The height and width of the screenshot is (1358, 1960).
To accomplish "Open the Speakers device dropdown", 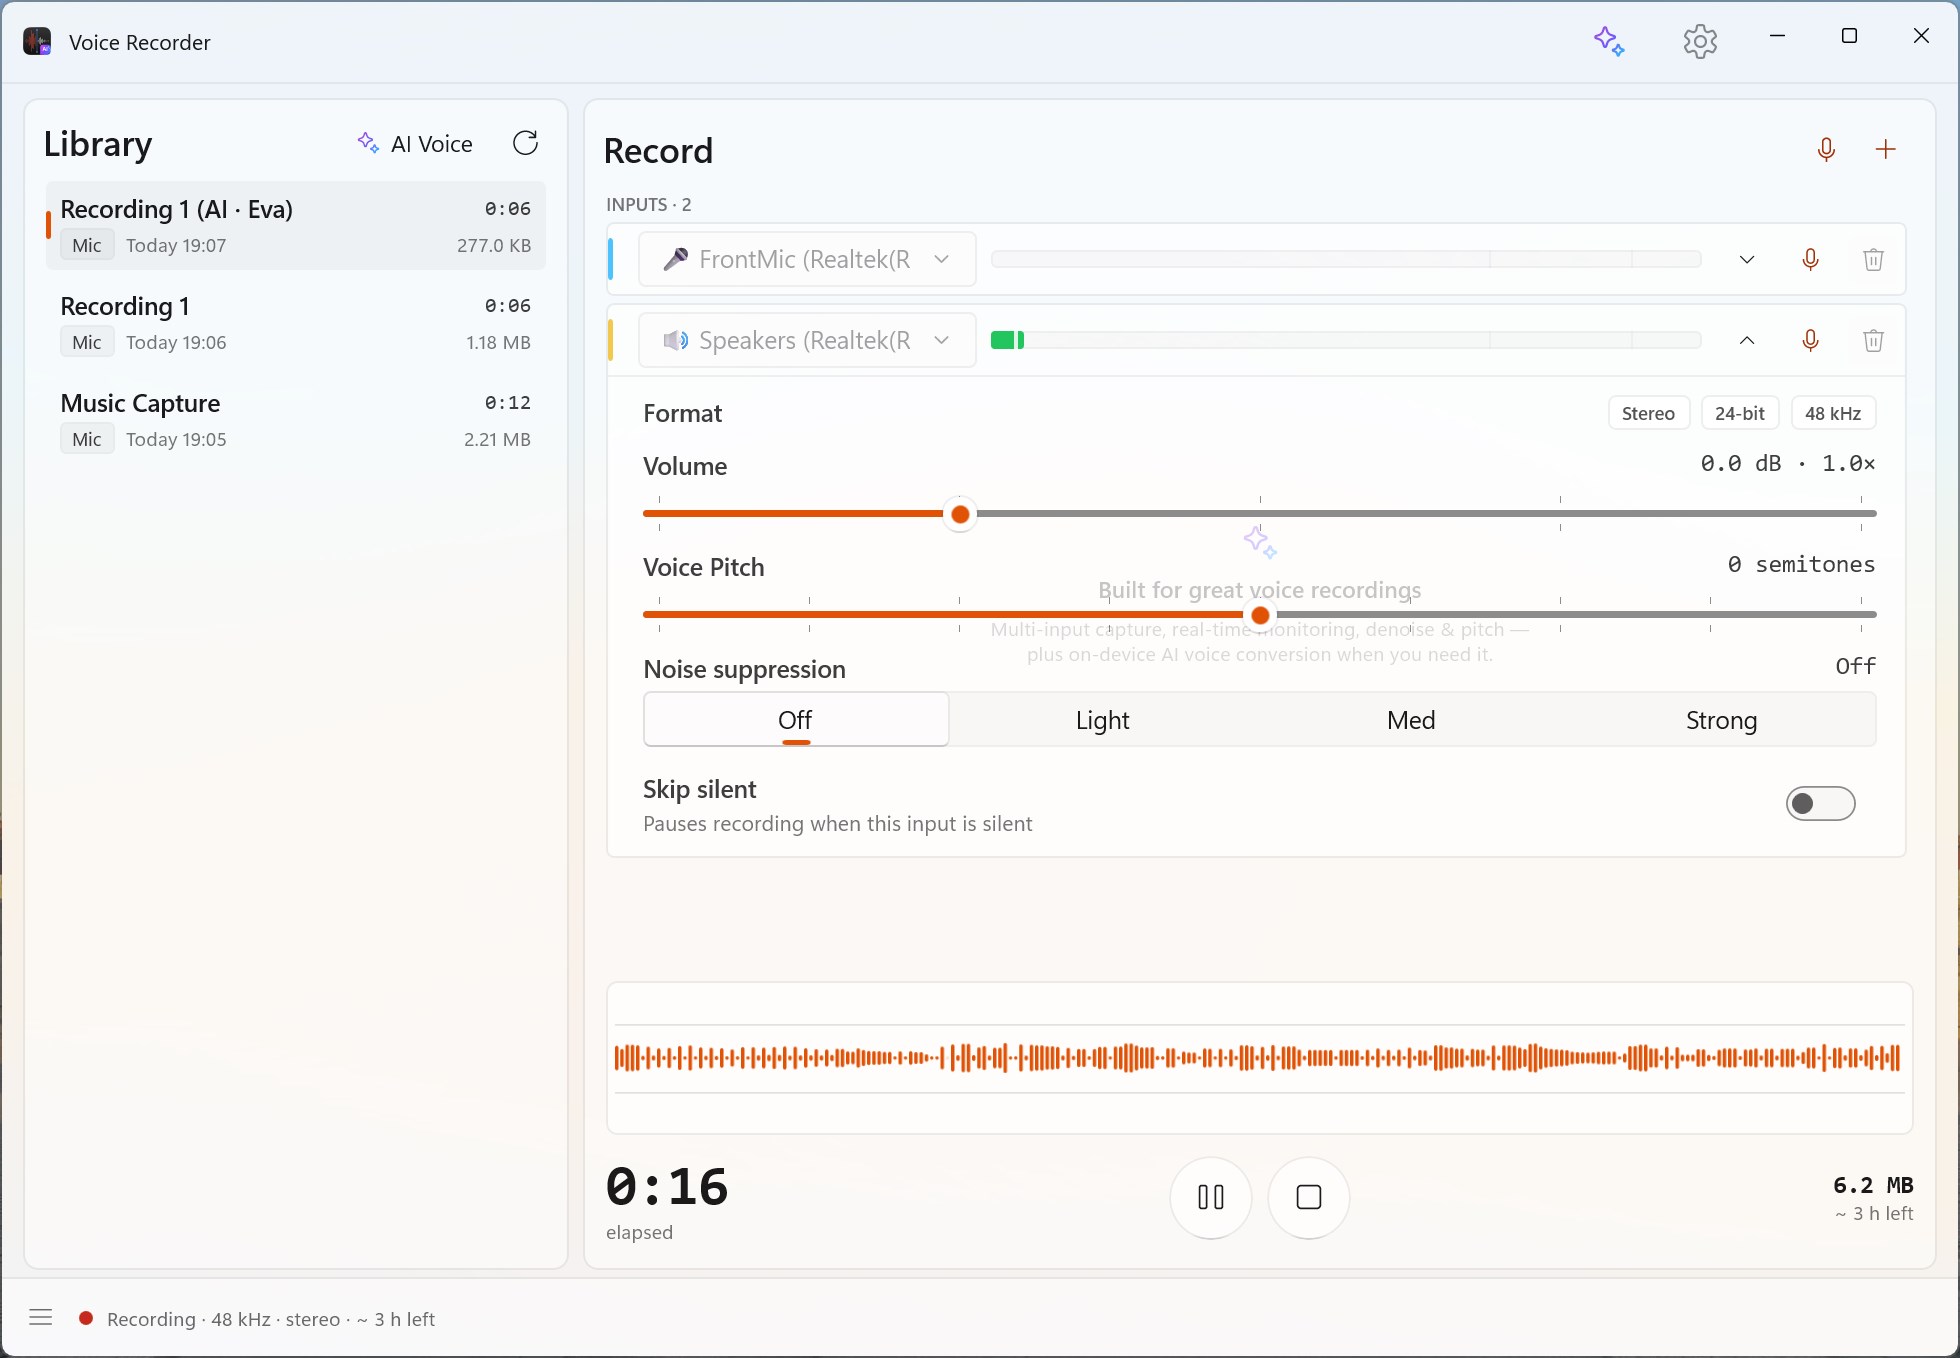I will (807, 341).
